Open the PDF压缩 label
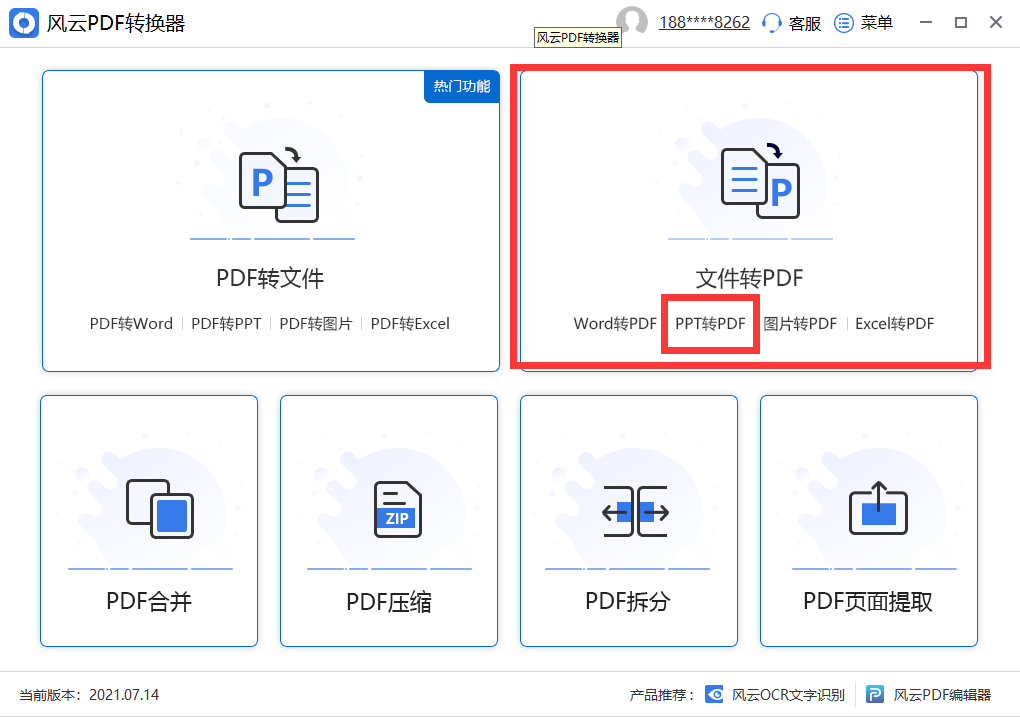Screen dimensions: 1020x717 pyautogui.click(x=389, y=602)
